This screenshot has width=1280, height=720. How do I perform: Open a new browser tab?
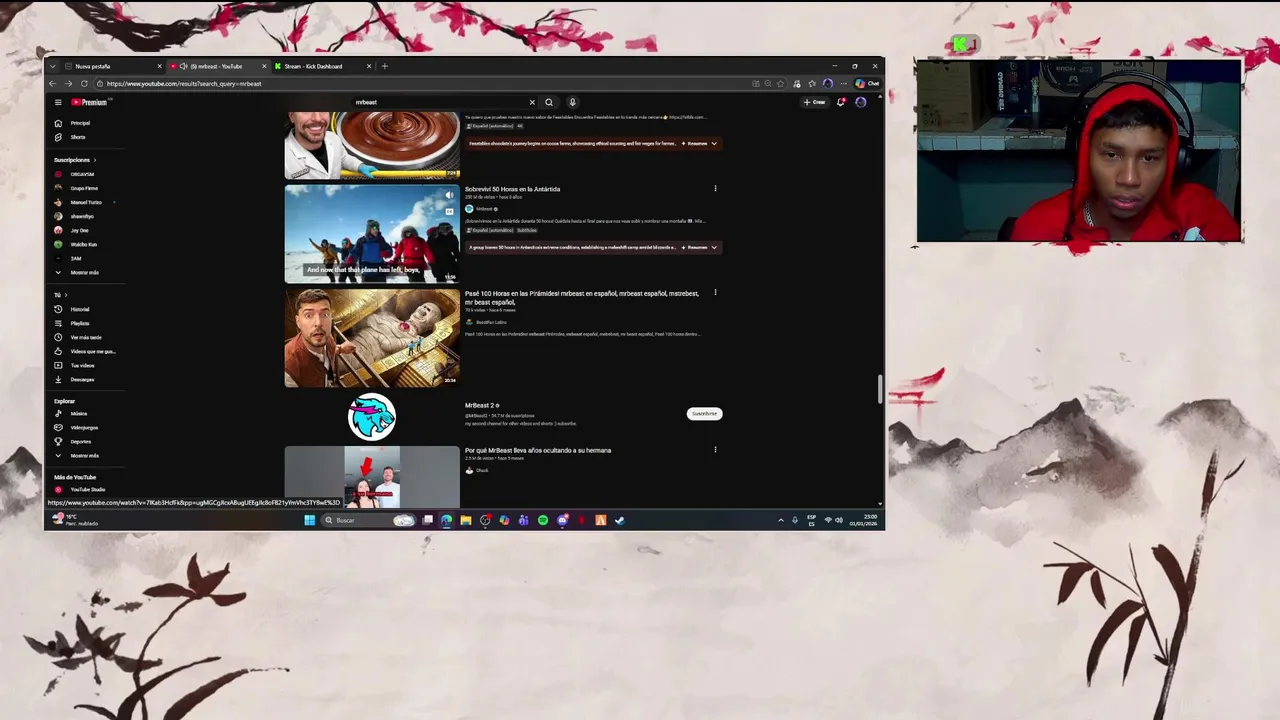(x=385, y=66)
